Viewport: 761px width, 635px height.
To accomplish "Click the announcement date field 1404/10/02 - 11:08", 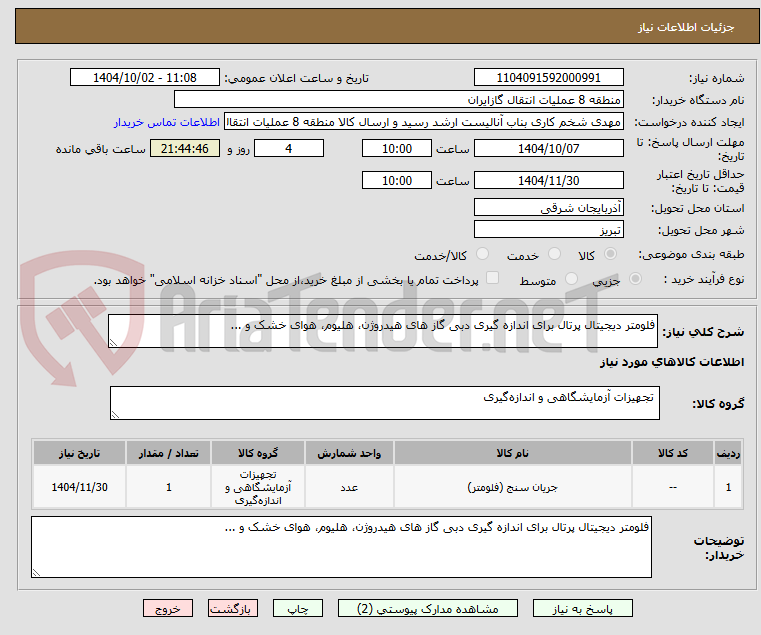I will (x=145, y=78).
